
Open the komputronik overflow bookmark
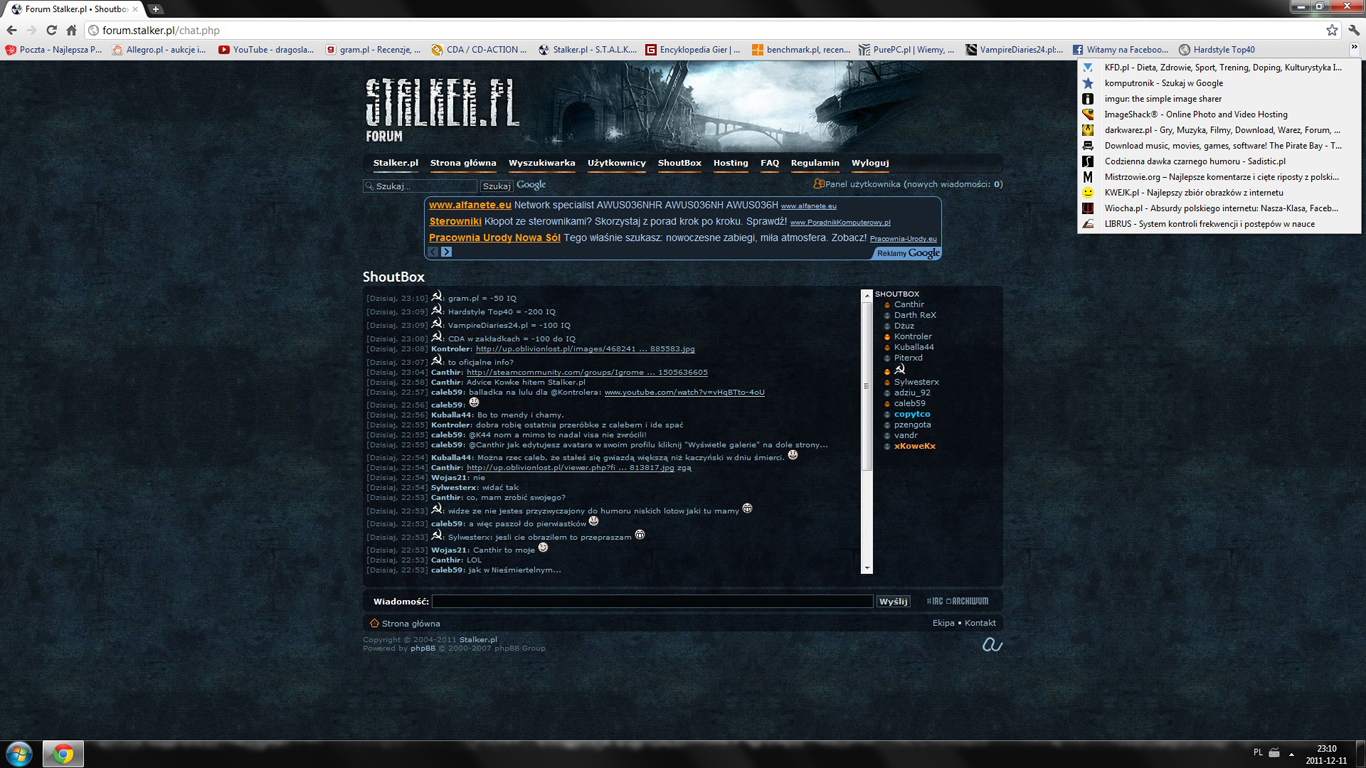coord(1218,83)
